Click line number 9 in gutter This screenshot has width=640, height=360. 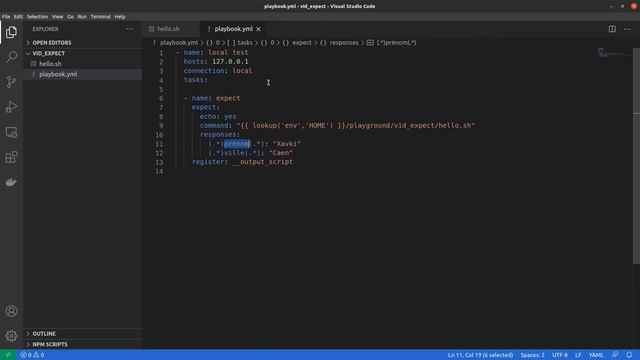[161, 126]
